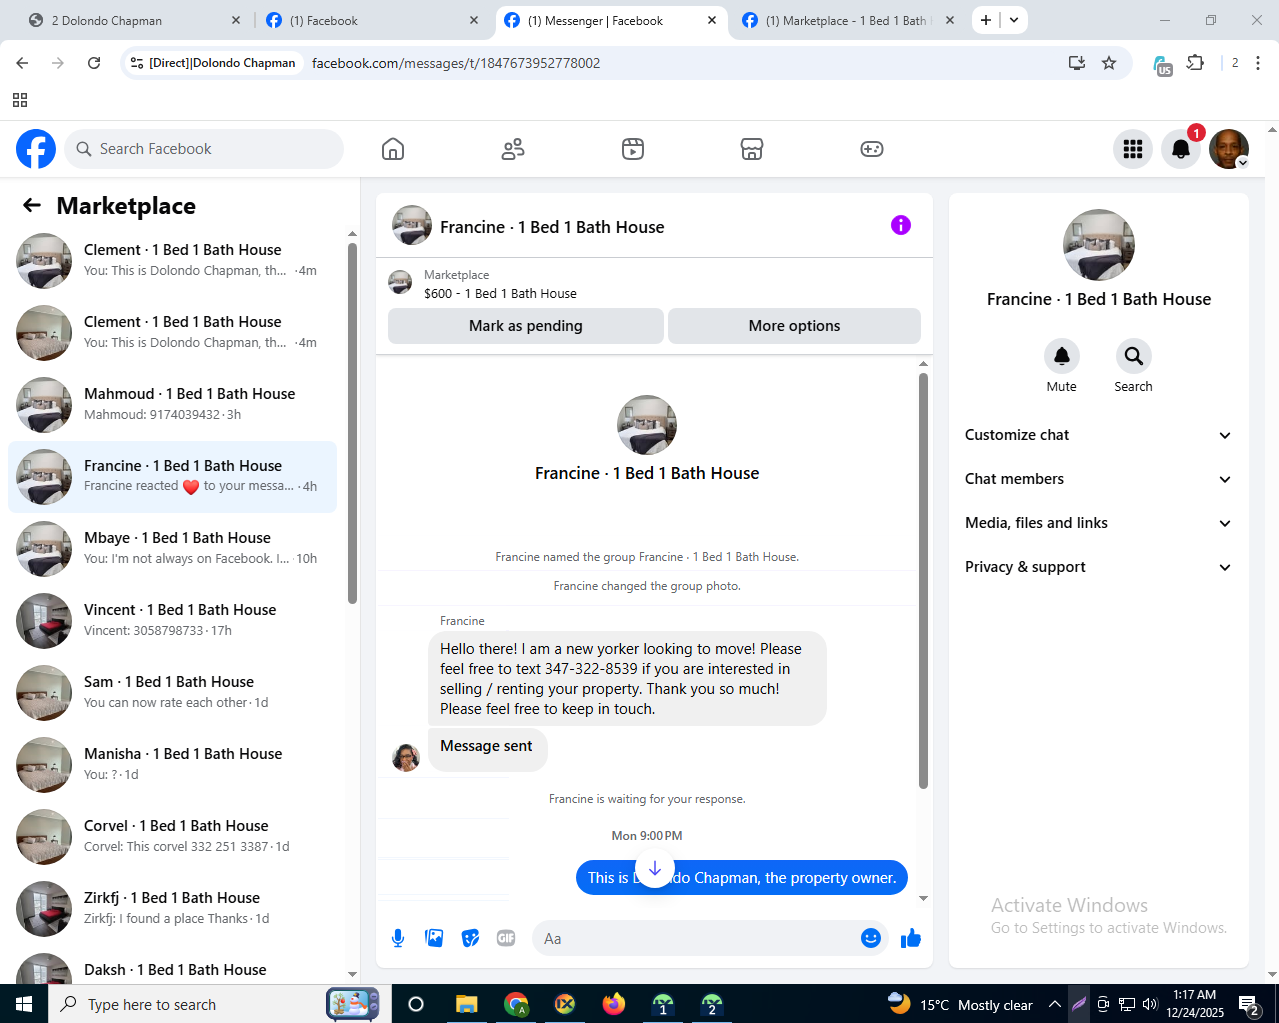1279x1023 pixels.
Task: Close the Messenger | Facebook tab
Action: (712, 20)
